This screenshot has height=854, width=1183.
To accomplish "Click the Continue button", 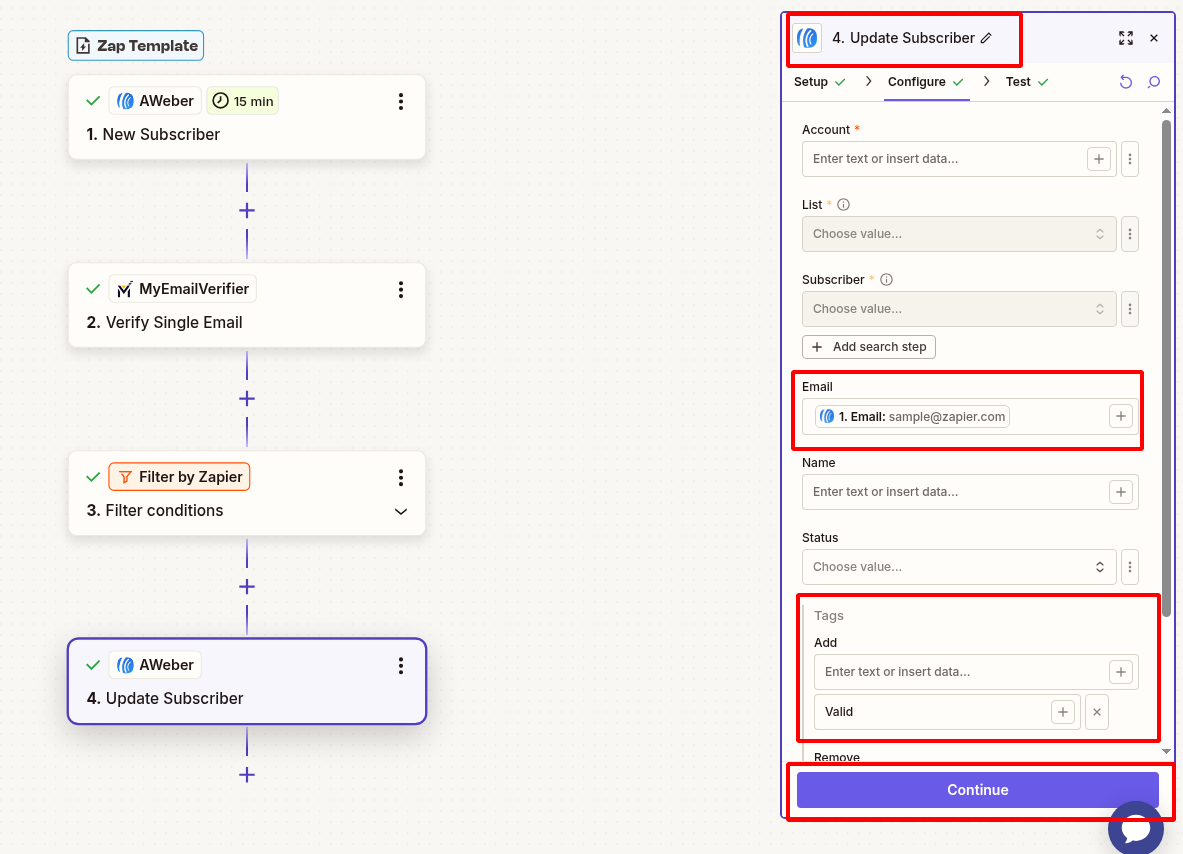I will [x=977, y=790].
